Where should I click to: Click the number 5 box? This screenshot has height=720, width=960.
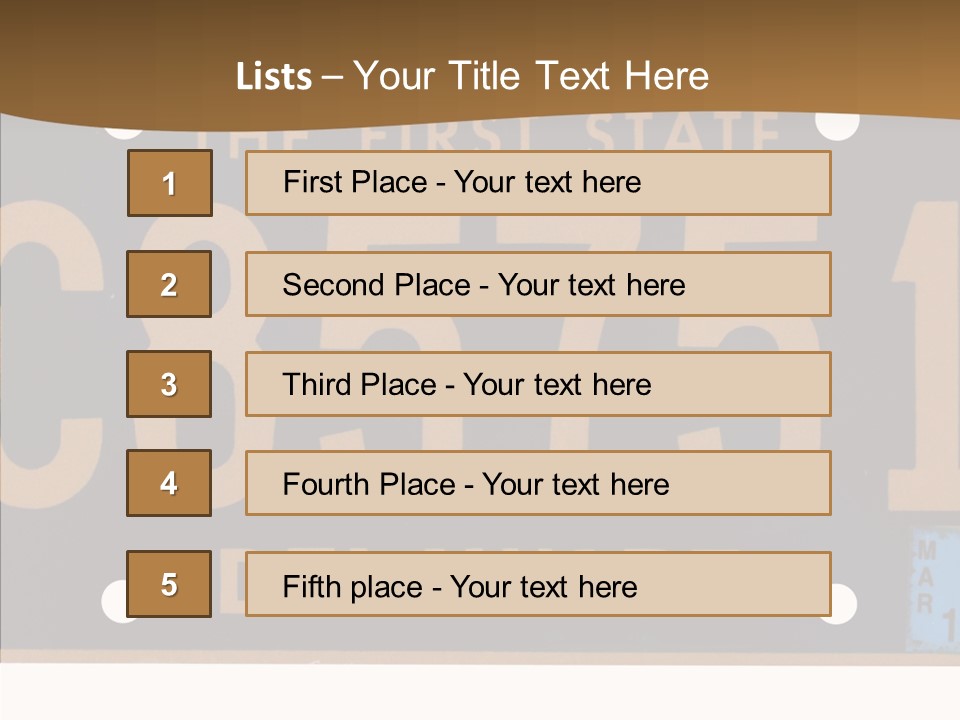tap(169, 584)
